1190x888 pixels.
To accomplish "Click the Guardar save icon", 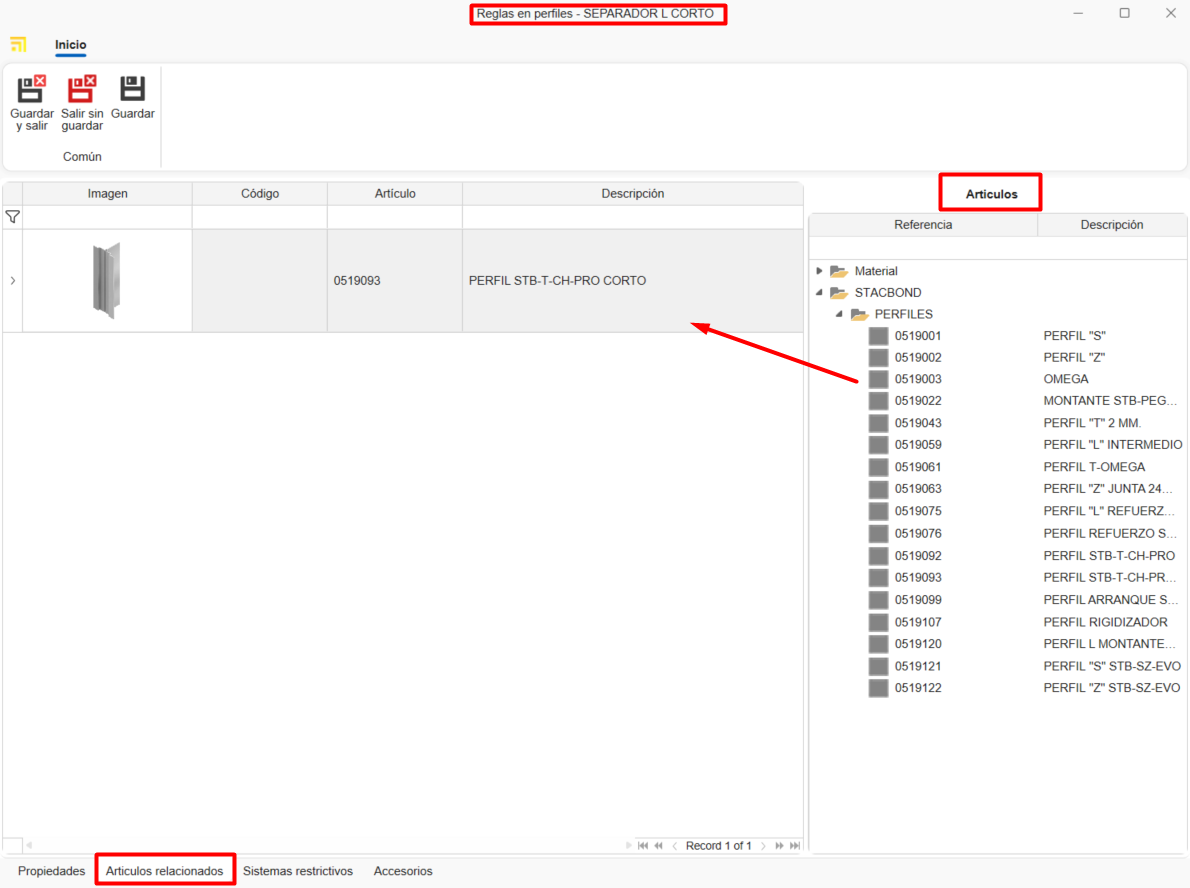I will [x=132, y=89].
